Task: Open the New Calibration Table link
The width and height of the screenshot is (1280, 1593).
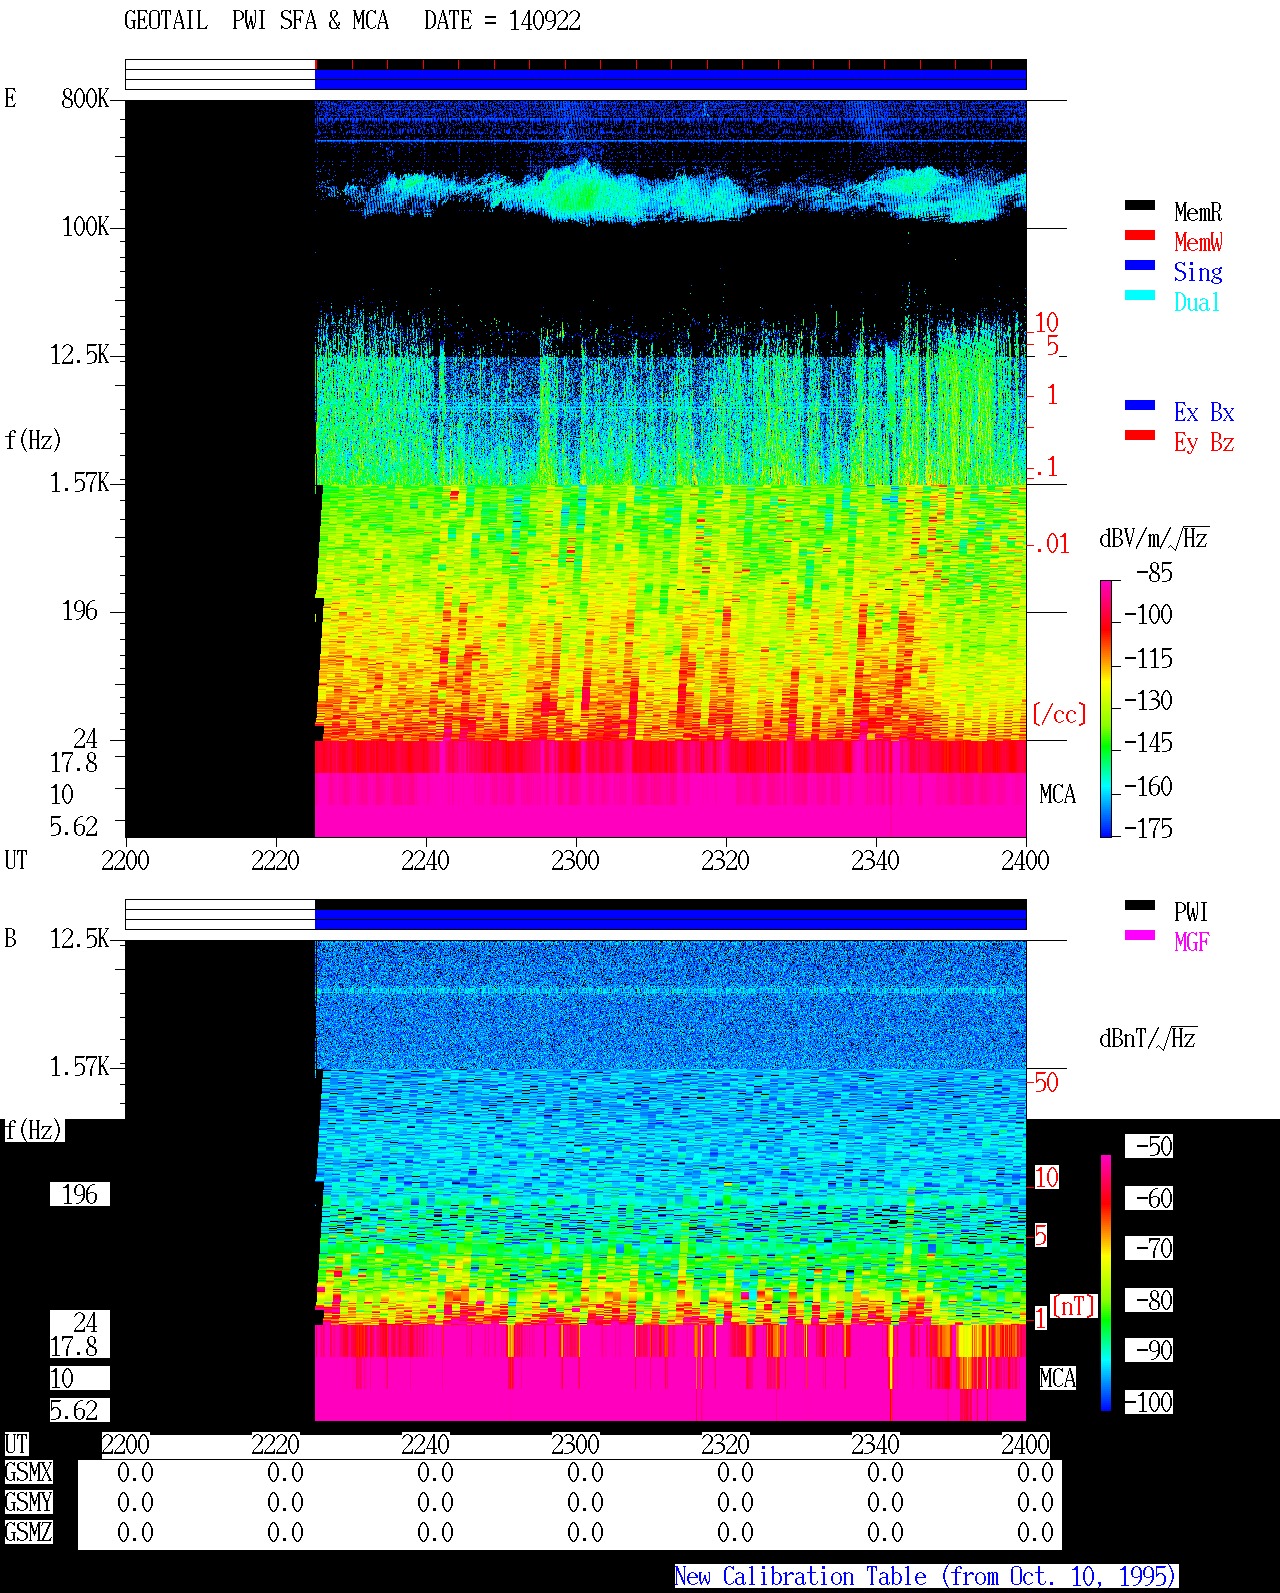Action: pos(926,1577)
